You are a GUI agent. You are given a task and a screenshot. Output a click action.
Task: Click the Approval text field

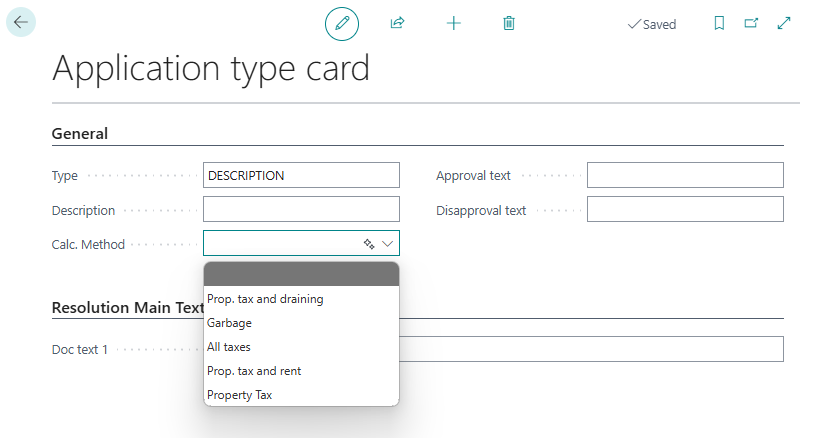click(685, 175)
